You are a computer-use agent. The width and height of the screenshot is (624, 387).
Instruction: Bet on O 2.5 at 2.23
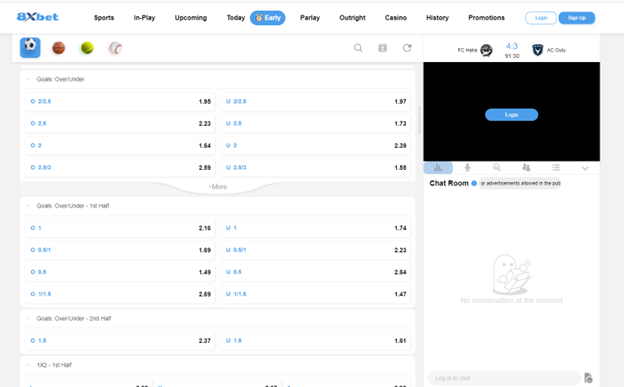120,123
